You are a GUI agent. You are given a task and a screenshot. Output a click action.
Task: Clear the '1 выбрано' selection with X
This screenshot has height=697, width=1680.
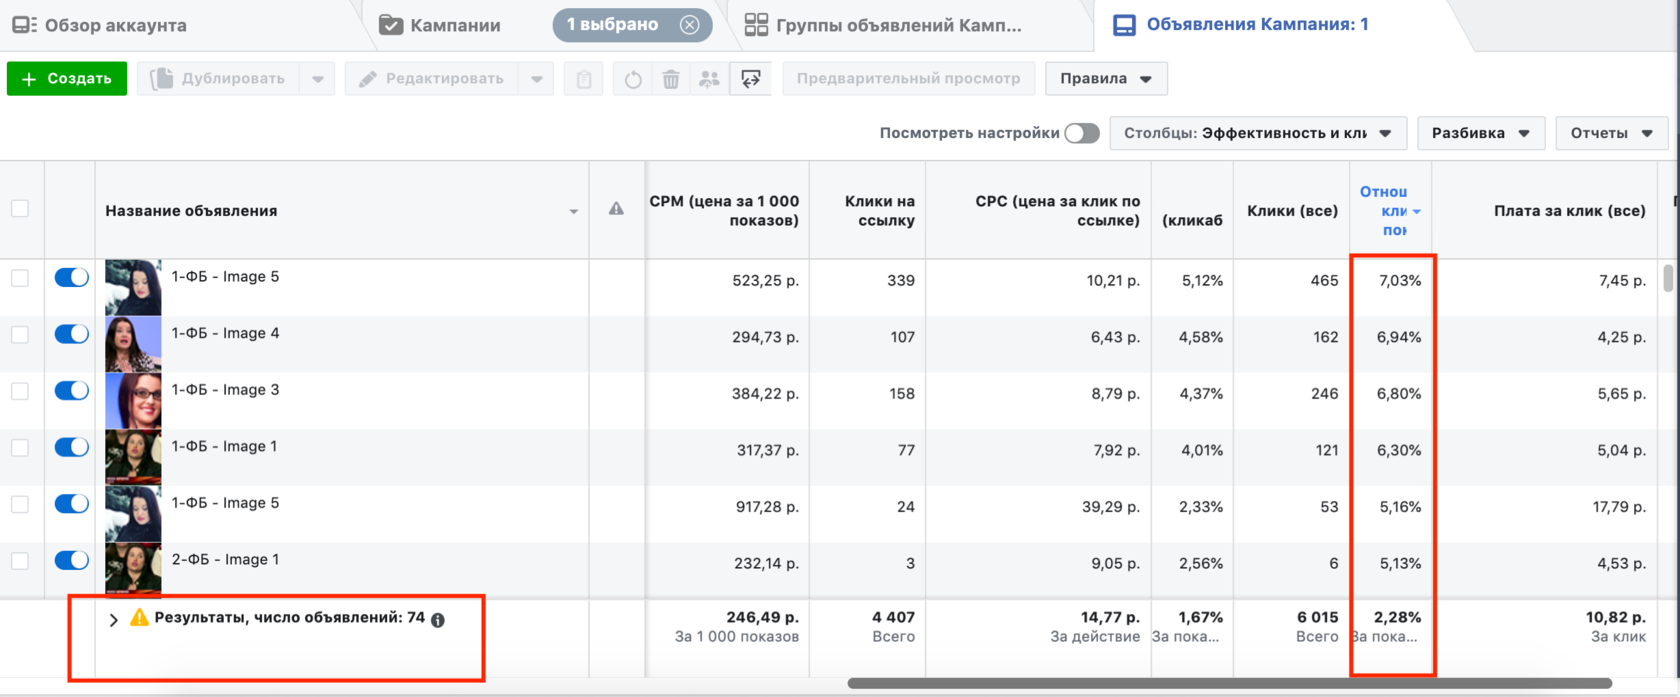[x=689, y=25]
